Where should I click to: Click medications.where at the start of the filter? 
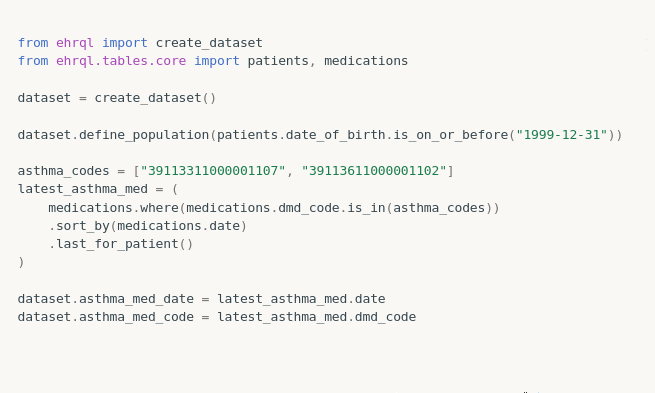point(113,208)
